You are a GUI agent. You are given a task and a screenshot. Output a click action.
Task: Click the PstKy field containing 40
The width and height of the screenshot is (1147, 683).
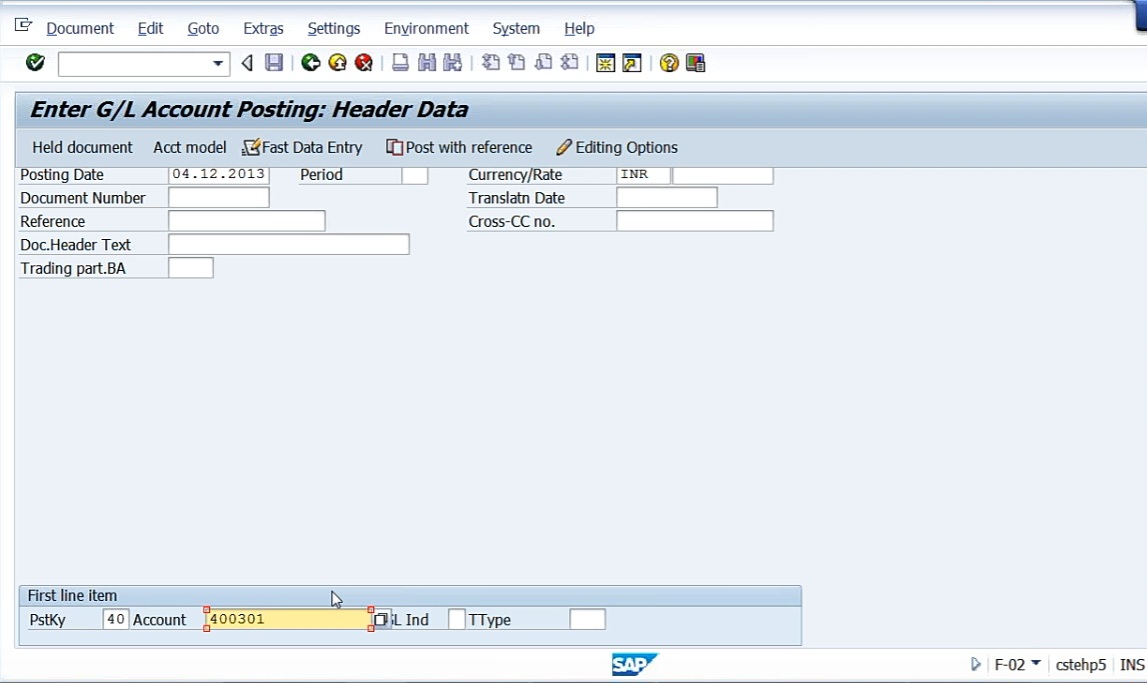pyautogui.click(x=116, y=619)
